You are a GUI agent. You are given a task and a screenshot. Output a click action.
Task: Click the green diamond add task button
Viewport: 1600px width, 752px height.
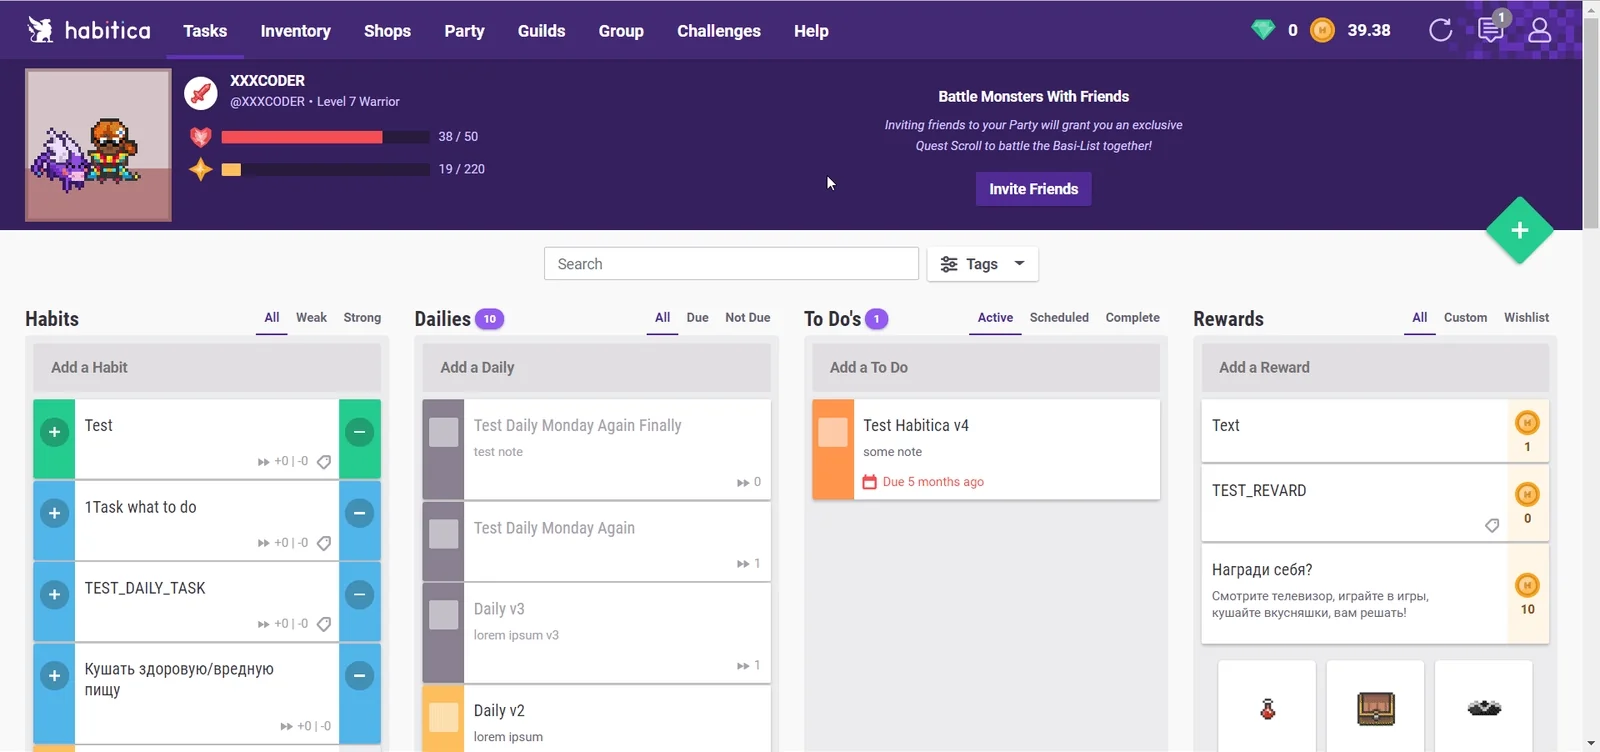[x=1520, y=231]
